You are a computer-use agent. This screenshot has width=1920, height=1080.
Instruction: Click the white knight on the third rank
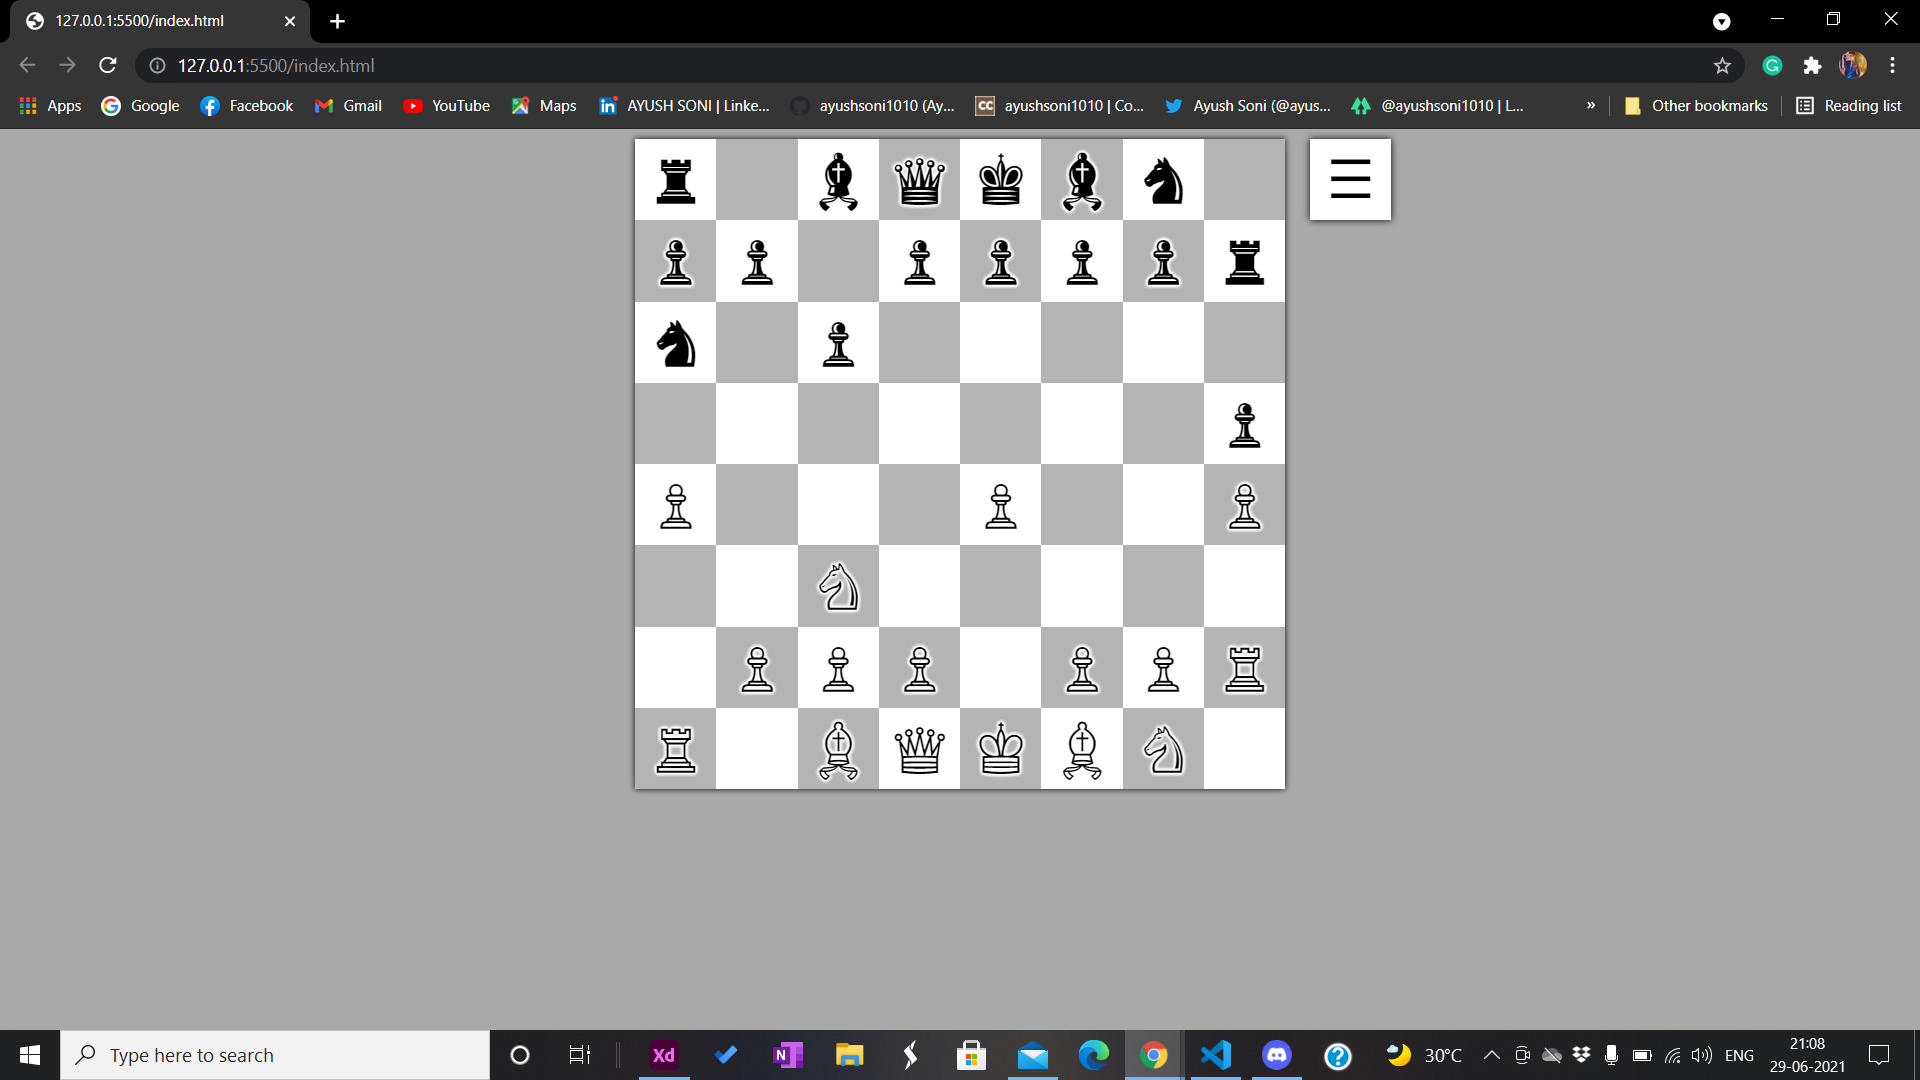838,586
